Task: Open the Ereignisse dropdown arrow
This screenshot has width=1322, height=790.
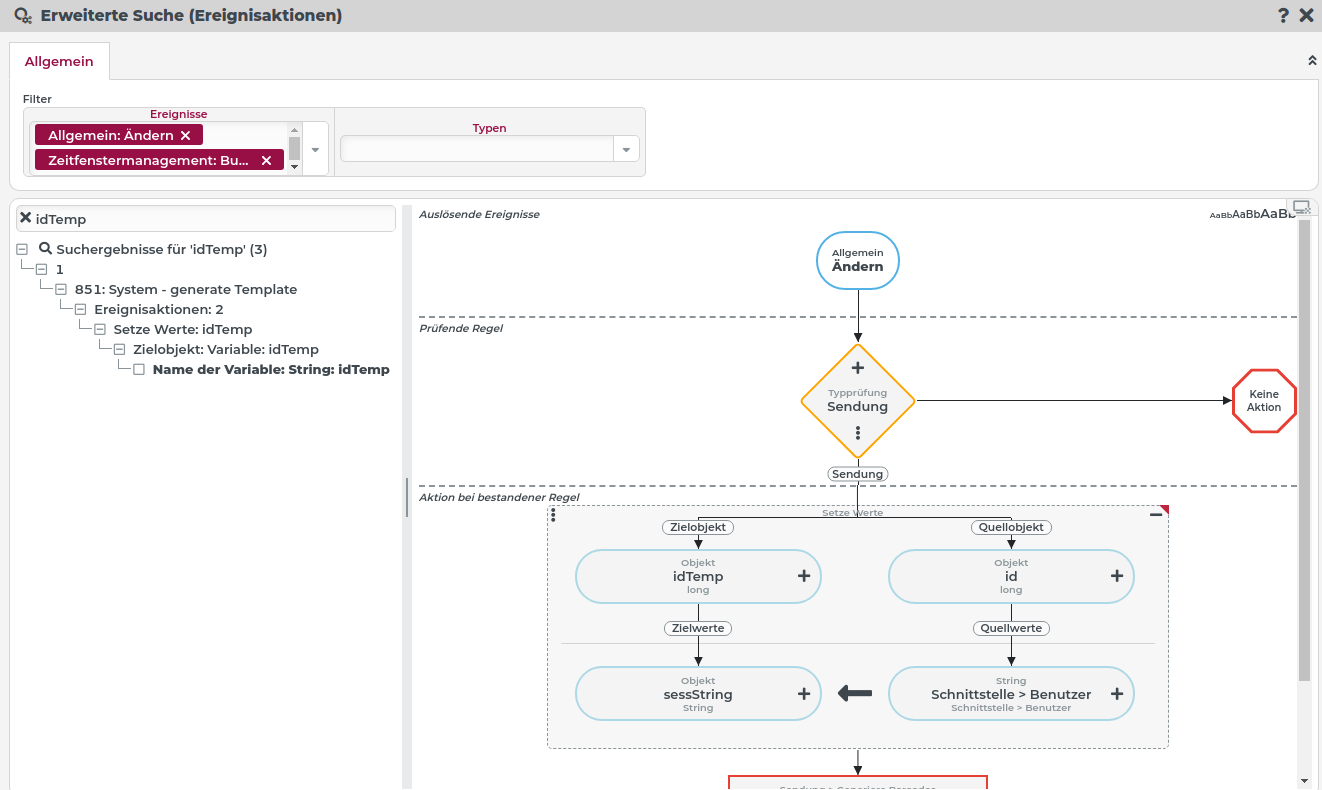Action: click(x=315, y=149)
